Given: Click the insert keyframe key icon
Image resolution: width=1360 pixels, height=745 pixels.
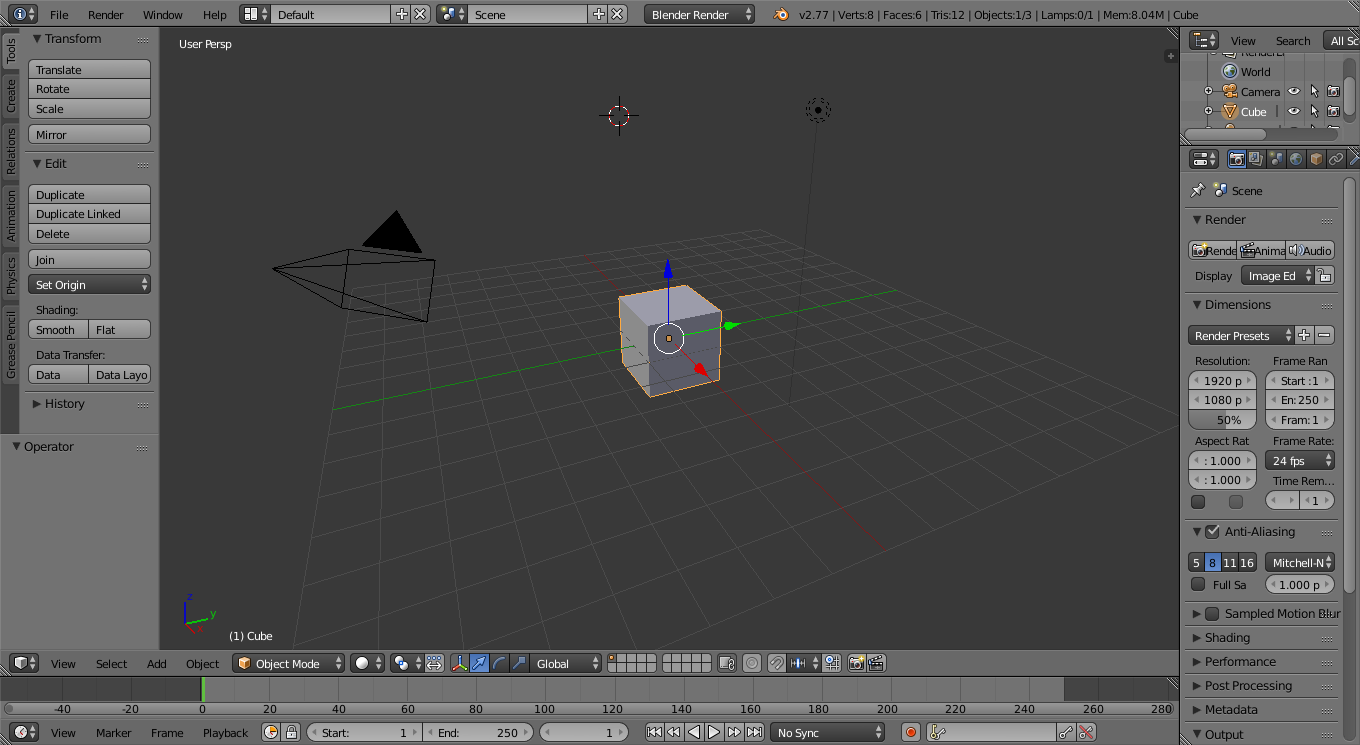Looking at the screenshot, I should coord(1067,732).
